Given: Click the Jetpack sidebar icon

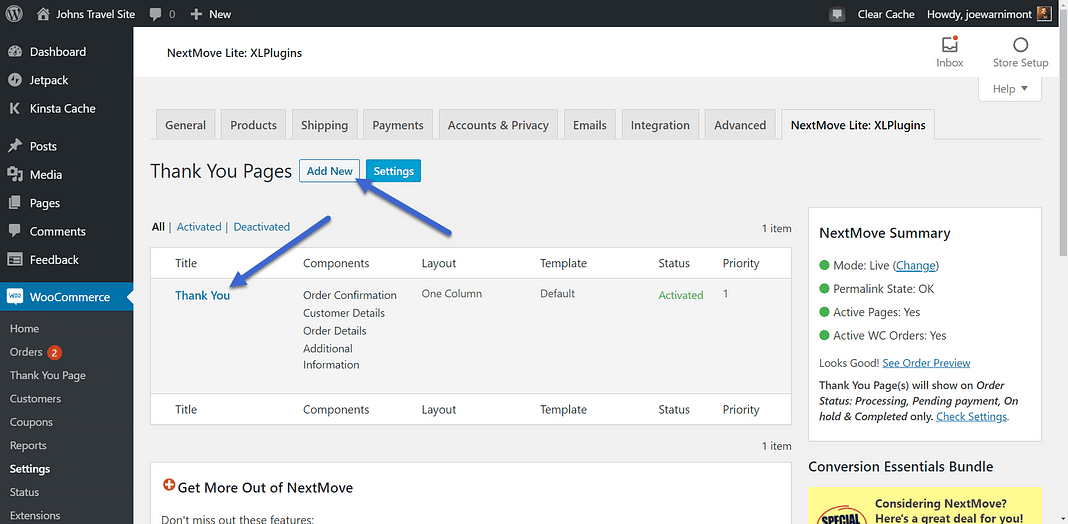Looking at the screenshot, I should [x=14, y=80].
